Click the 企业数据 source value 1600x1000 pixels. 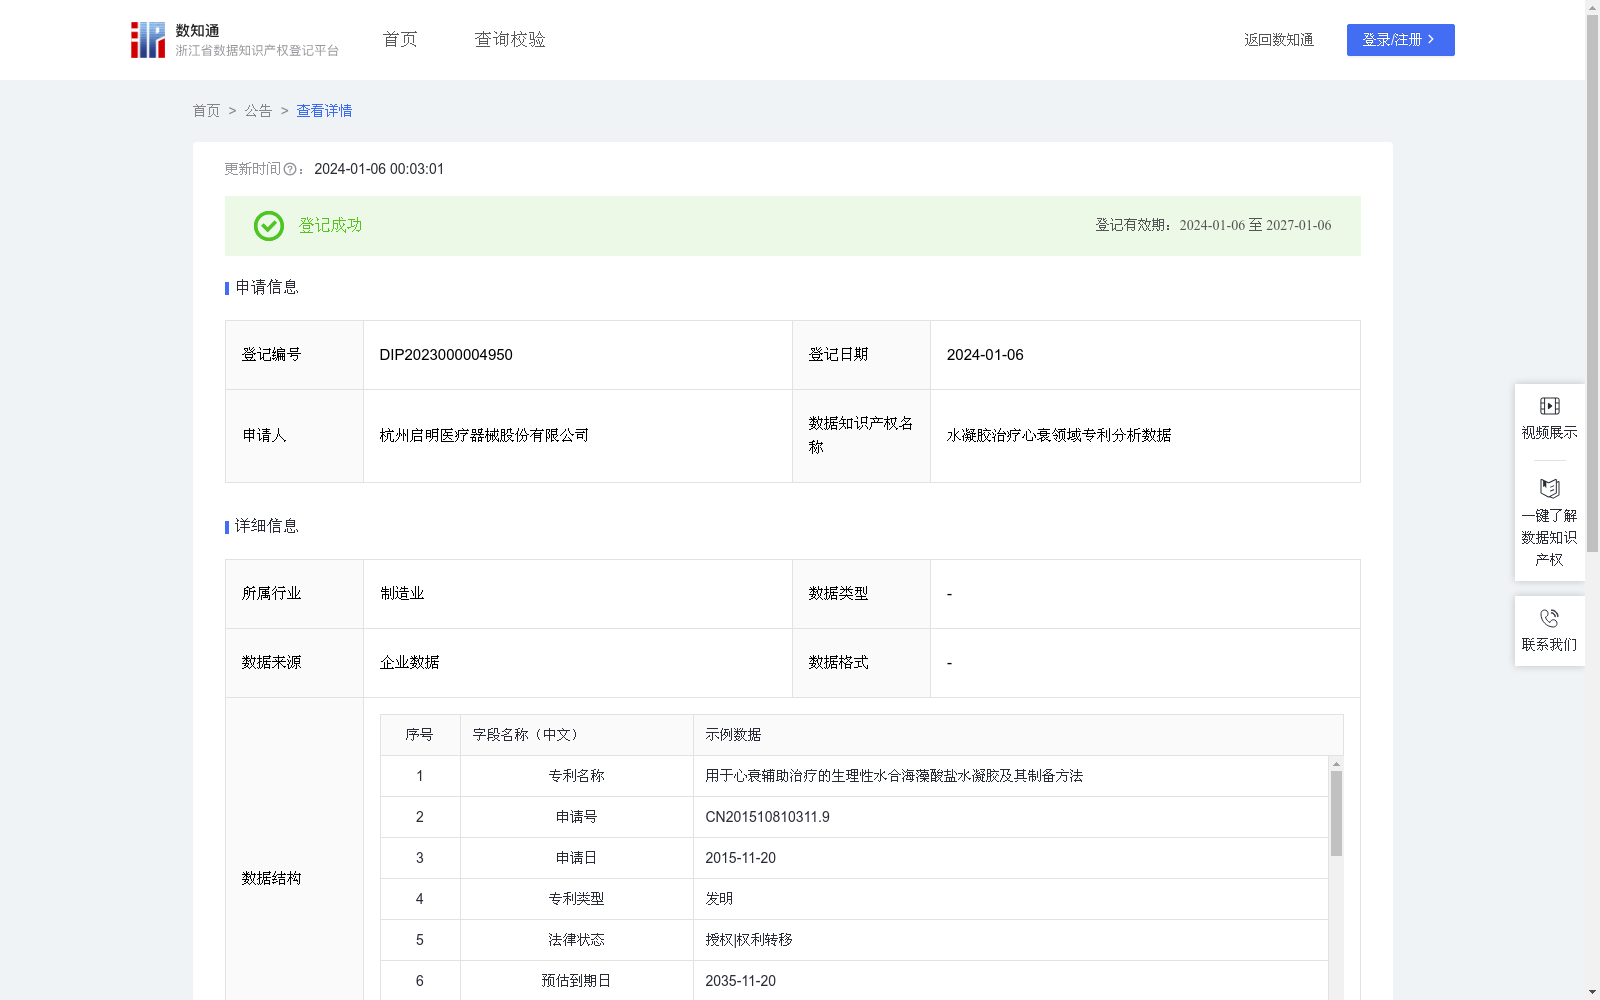[409, 663]
